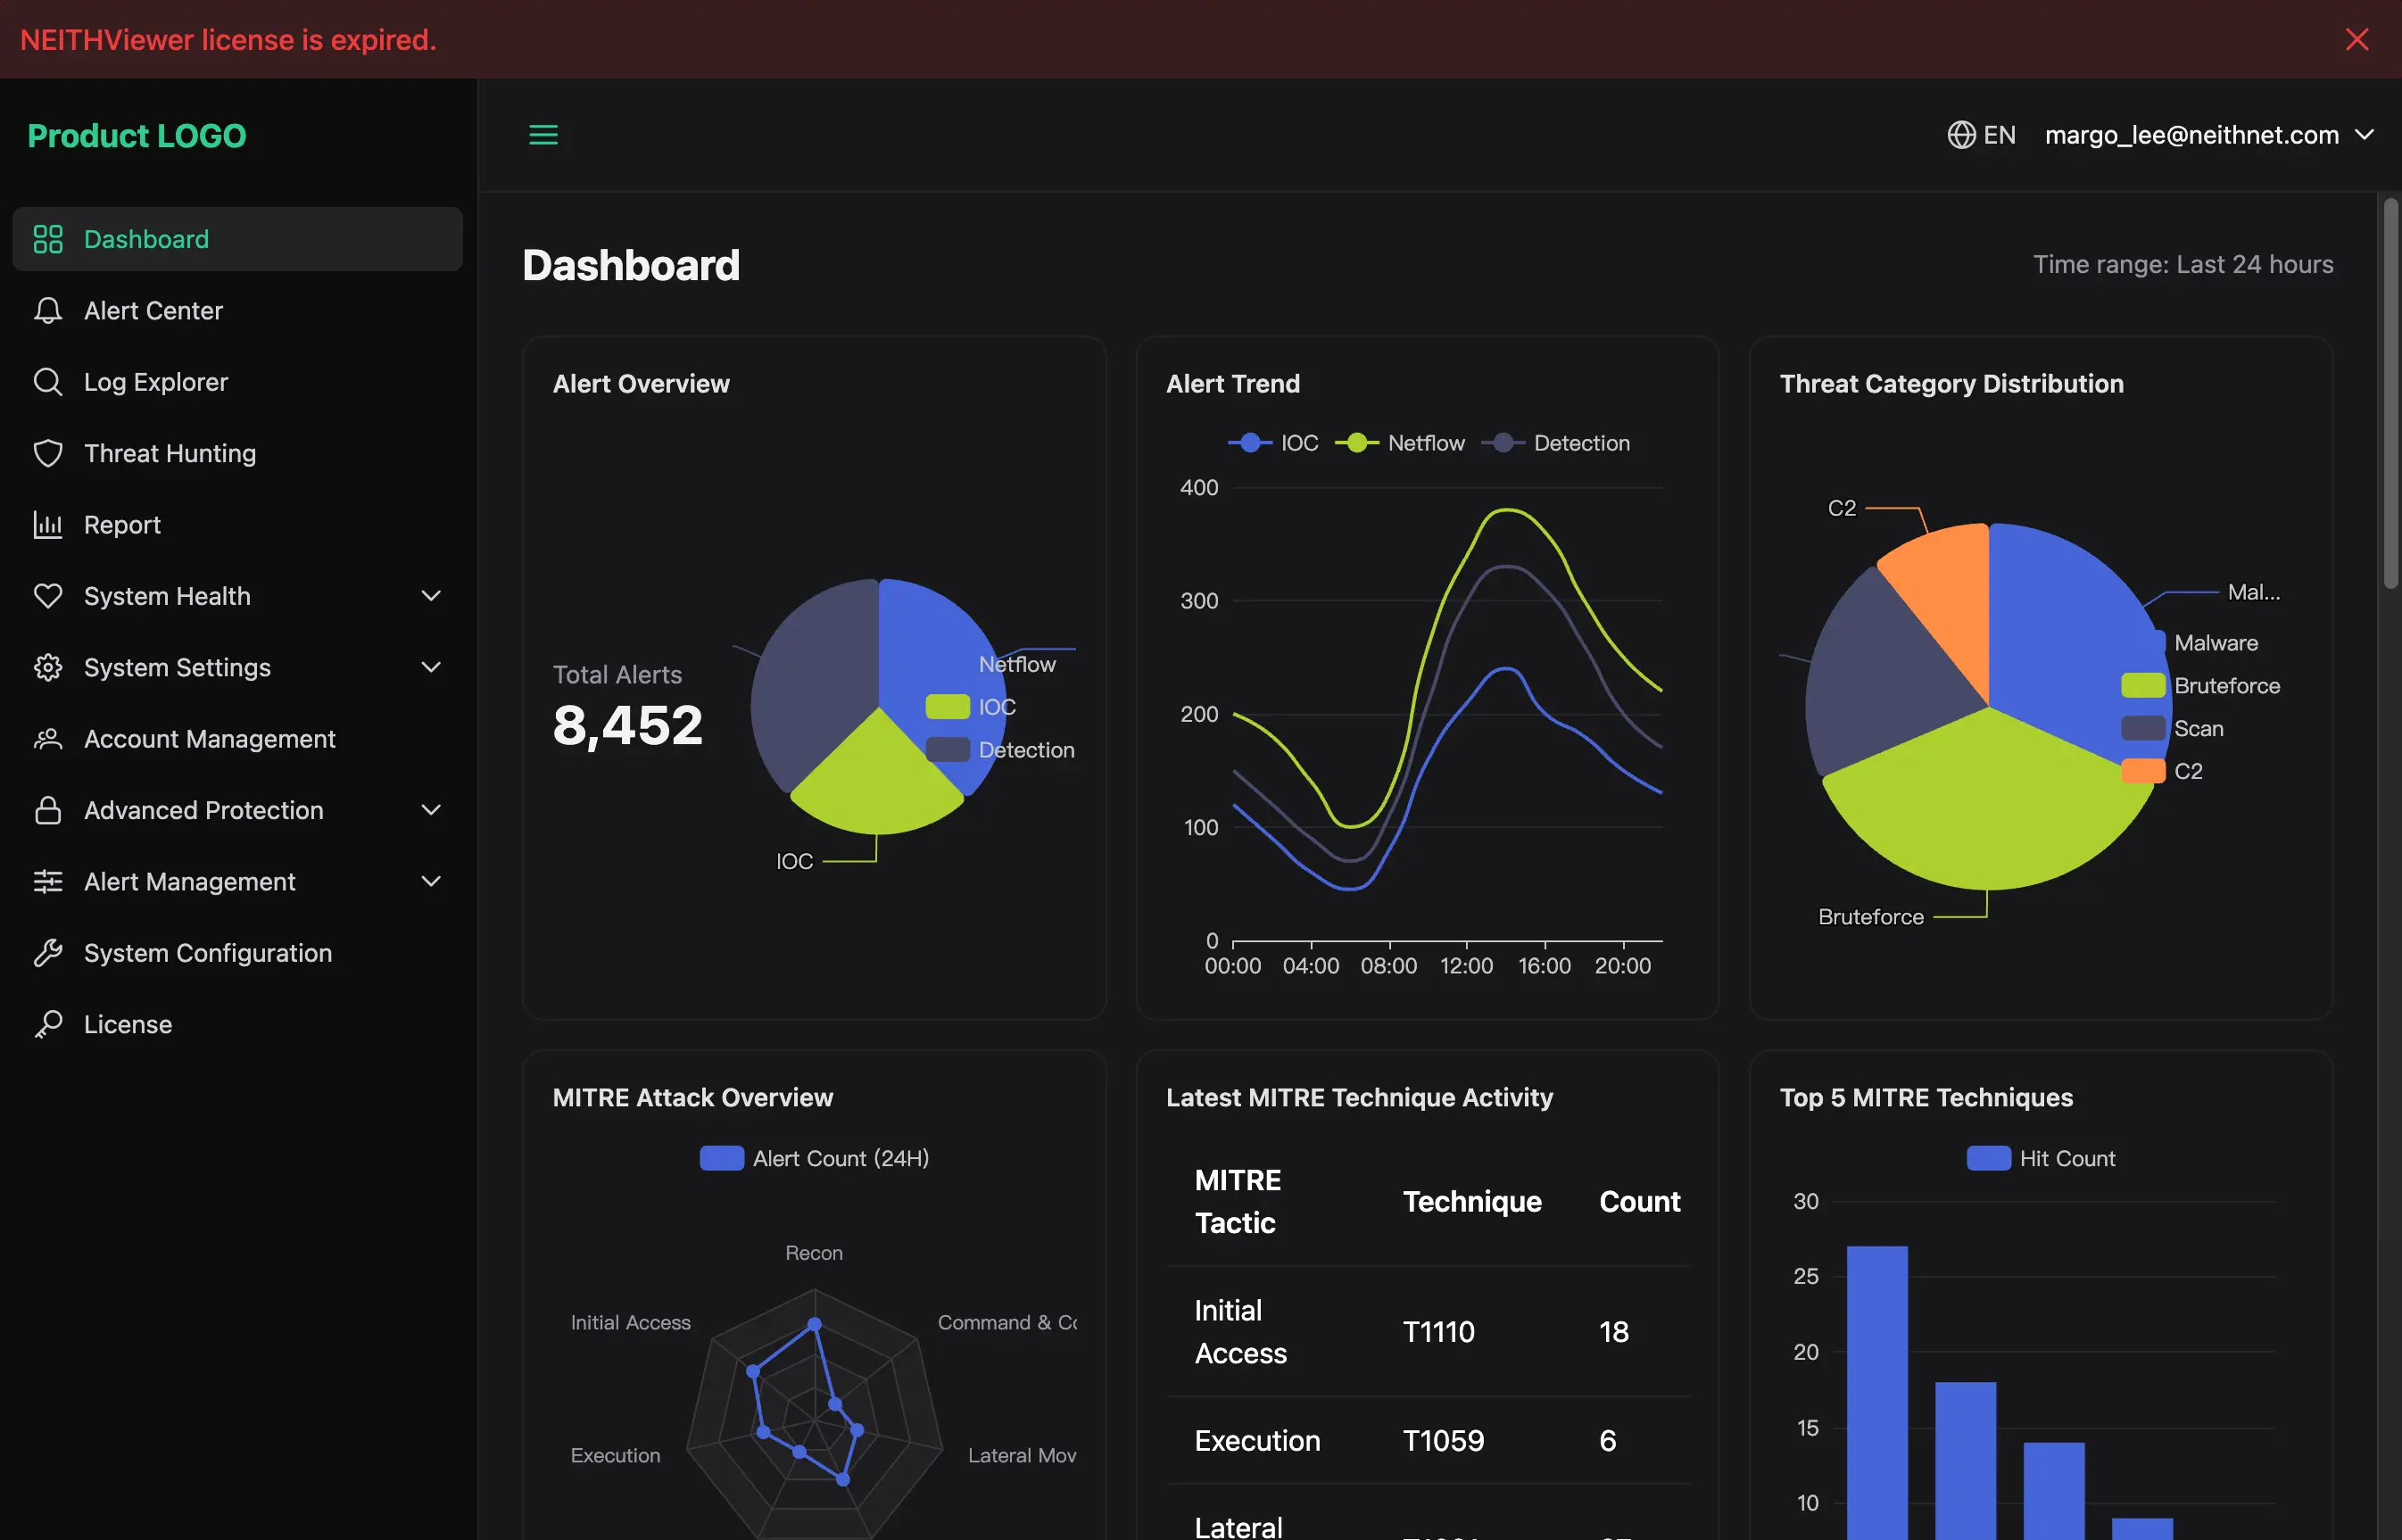Click the Count column header
This screenshot has width=2402, height=1540.
(1640, 1202)
